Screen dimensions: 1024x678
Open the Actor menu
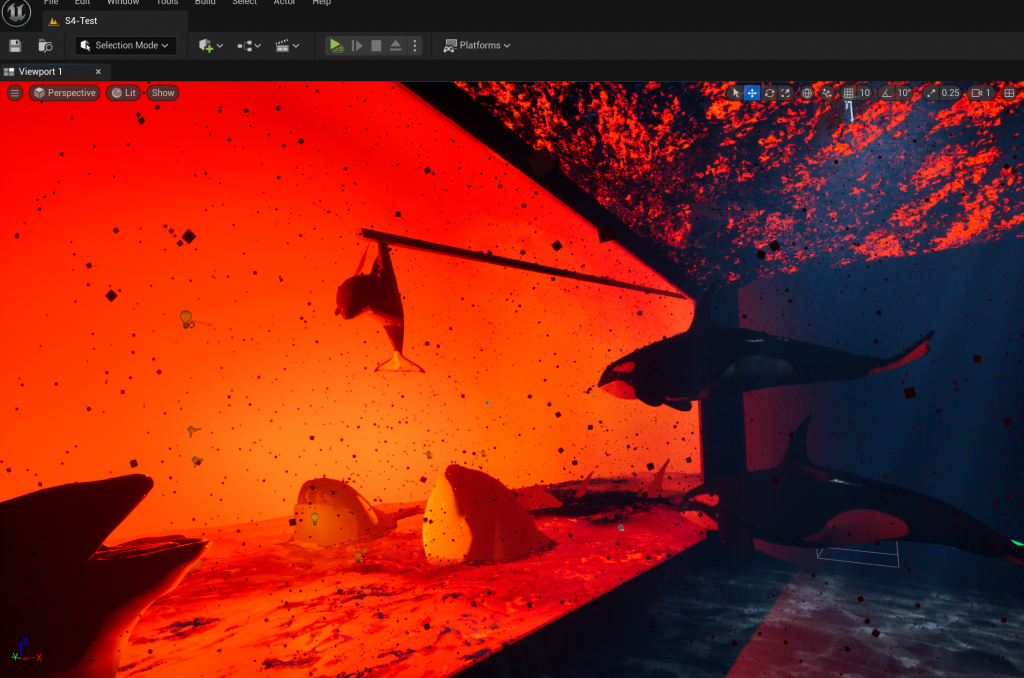[284, 3]
